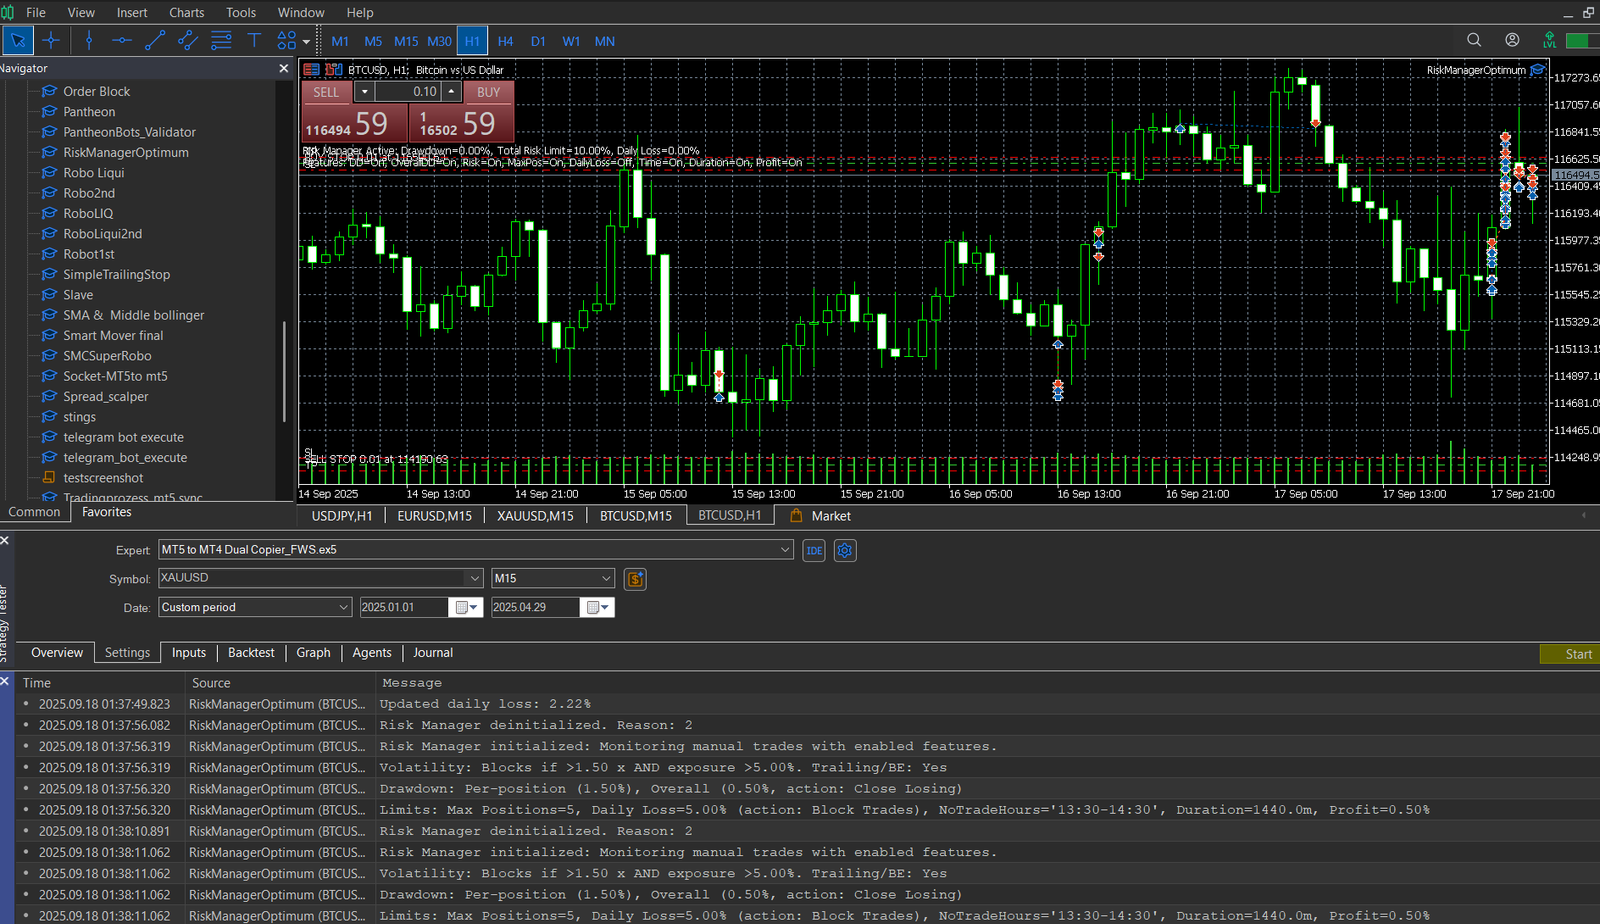
Task: Toggle the H4 timeframe button
Action: (x=505, y=41)
